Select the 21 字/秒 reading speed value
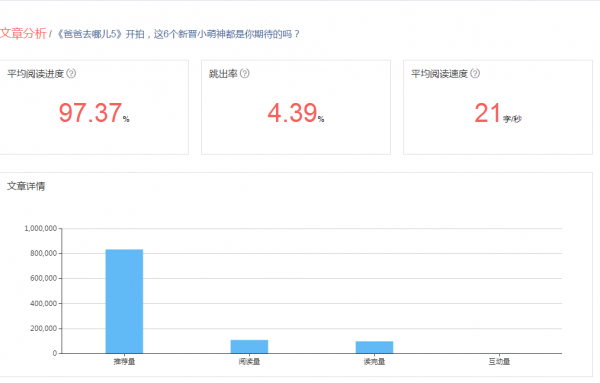The height and width of the screenshot is (383, 600). pyautogui.click(x=498, y=113)
